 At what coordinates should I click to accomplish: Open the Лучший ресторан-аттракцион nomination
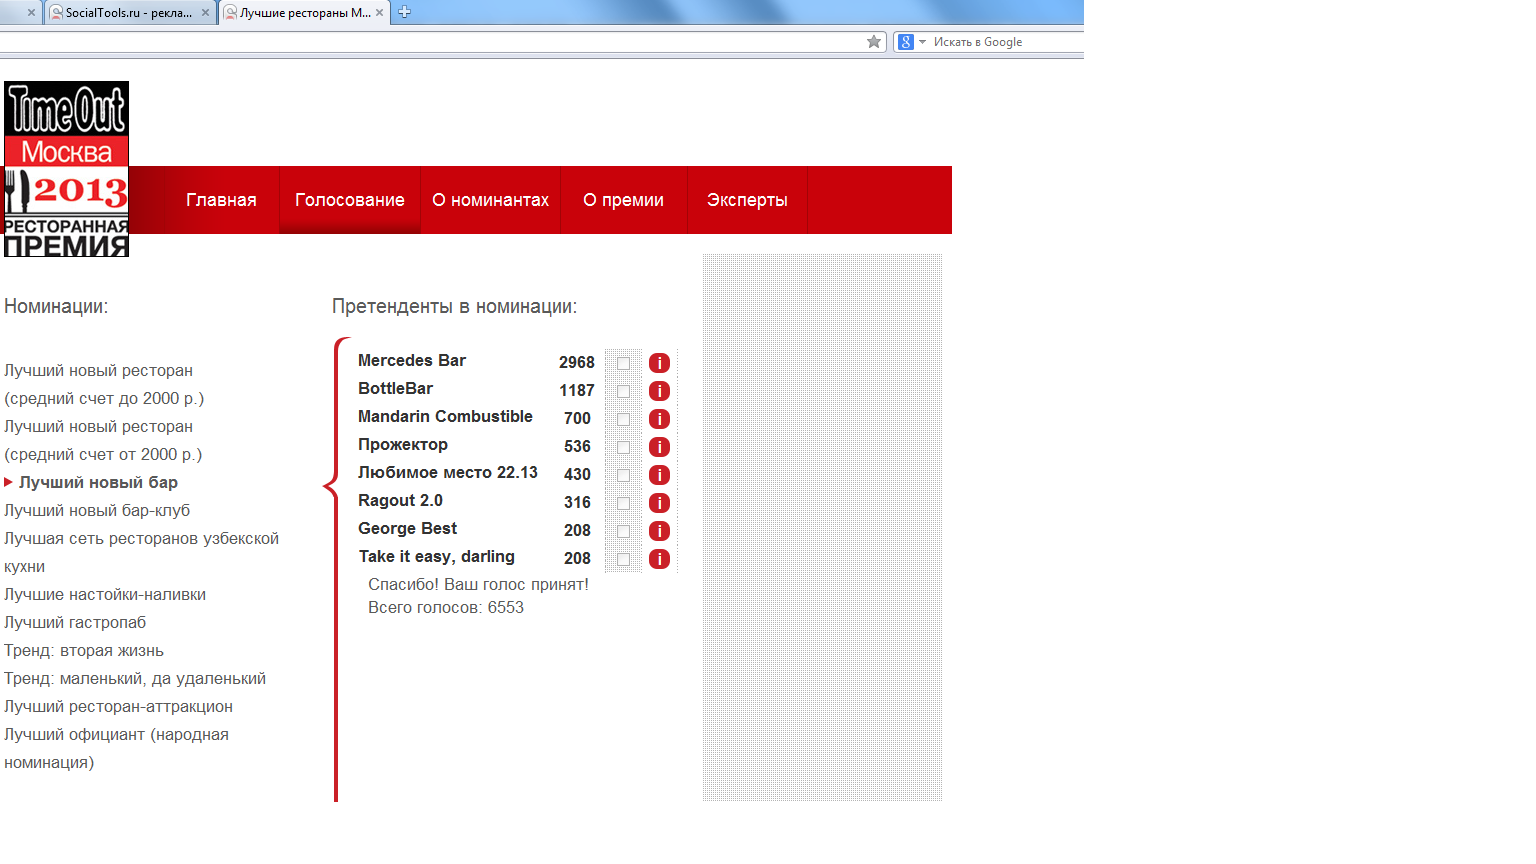(118, 706)
